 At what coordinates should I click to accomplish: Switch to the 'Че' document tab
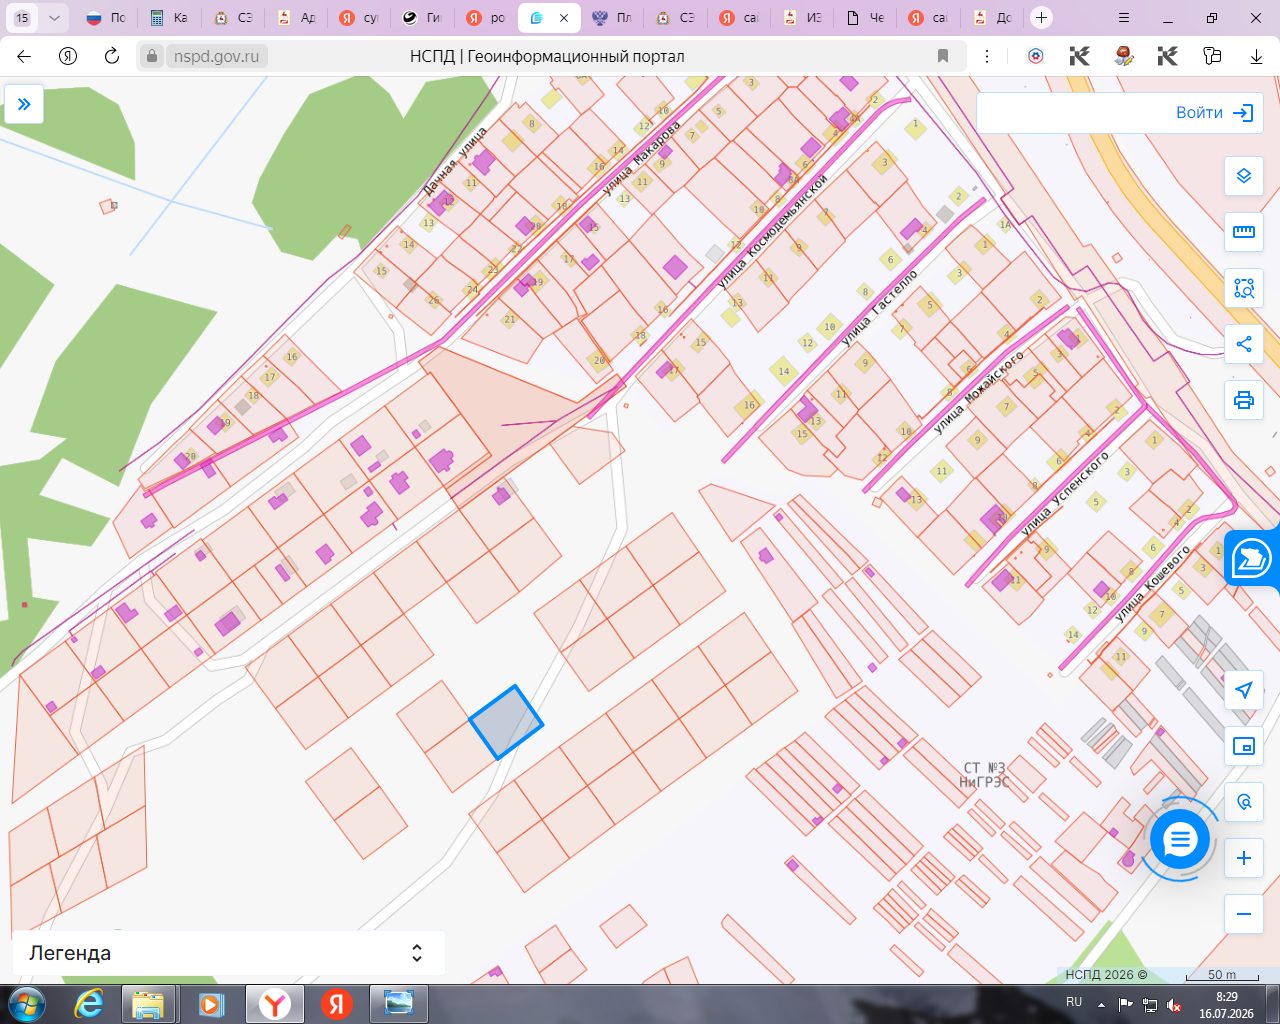click(x=865, y=18)
